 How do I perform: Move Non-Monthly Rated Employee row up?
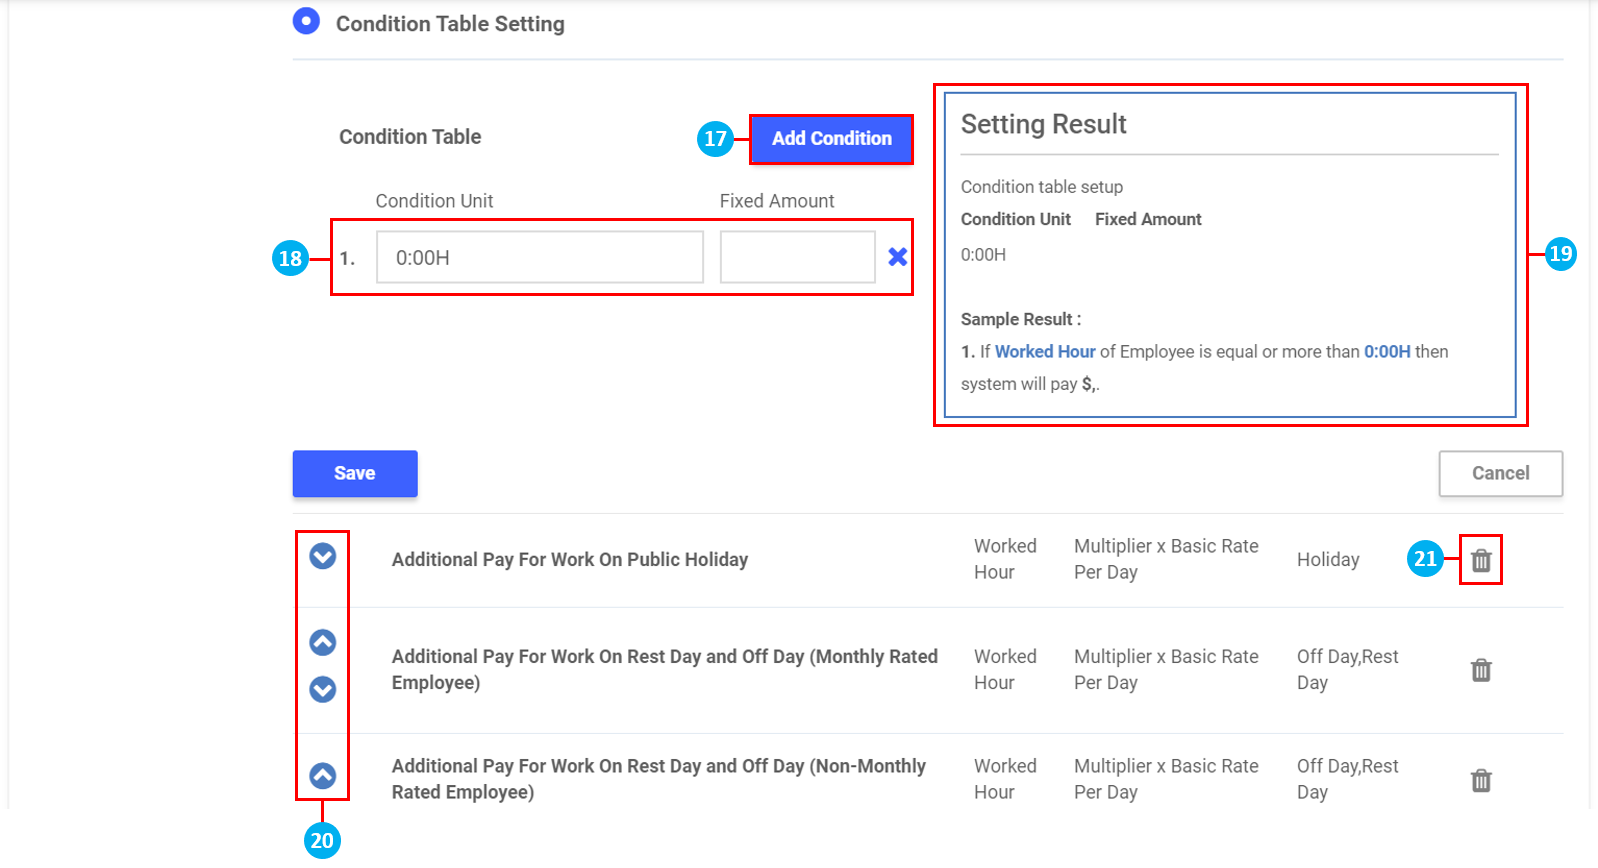[322, 776]
